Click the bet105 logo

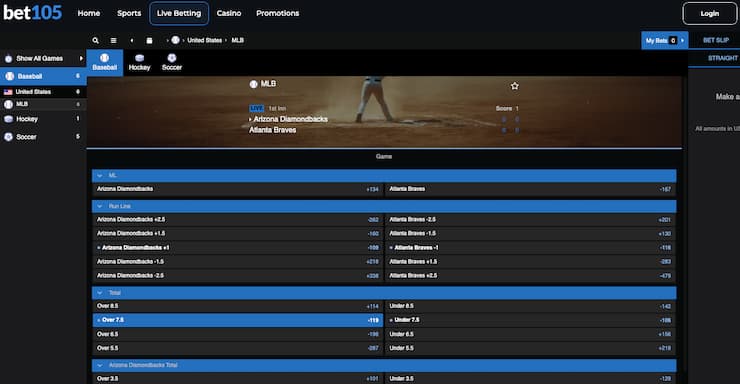point(33,13)
